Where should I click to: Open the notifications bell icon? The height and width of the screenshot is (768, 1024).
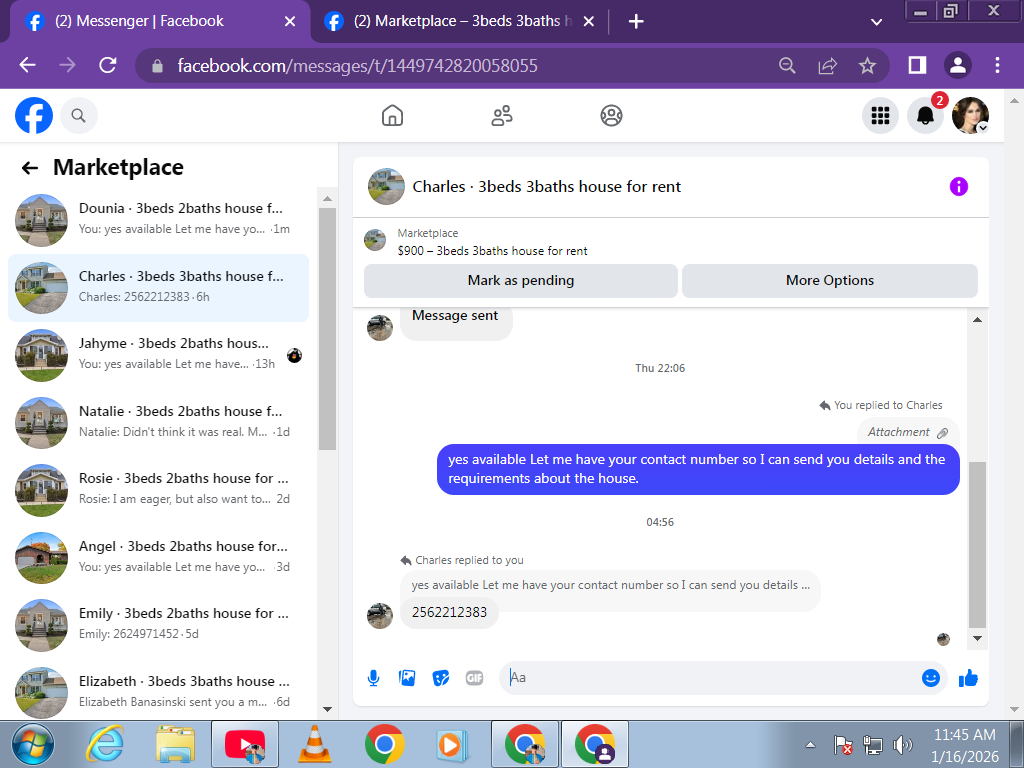point(925,116)
